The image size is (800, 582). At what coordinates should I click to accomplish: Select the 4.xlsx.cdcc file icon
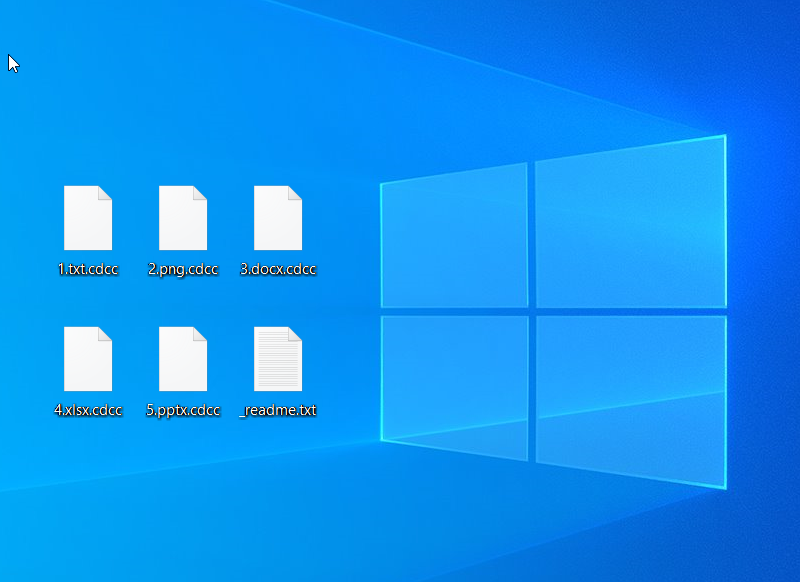[x=88, y=359]
